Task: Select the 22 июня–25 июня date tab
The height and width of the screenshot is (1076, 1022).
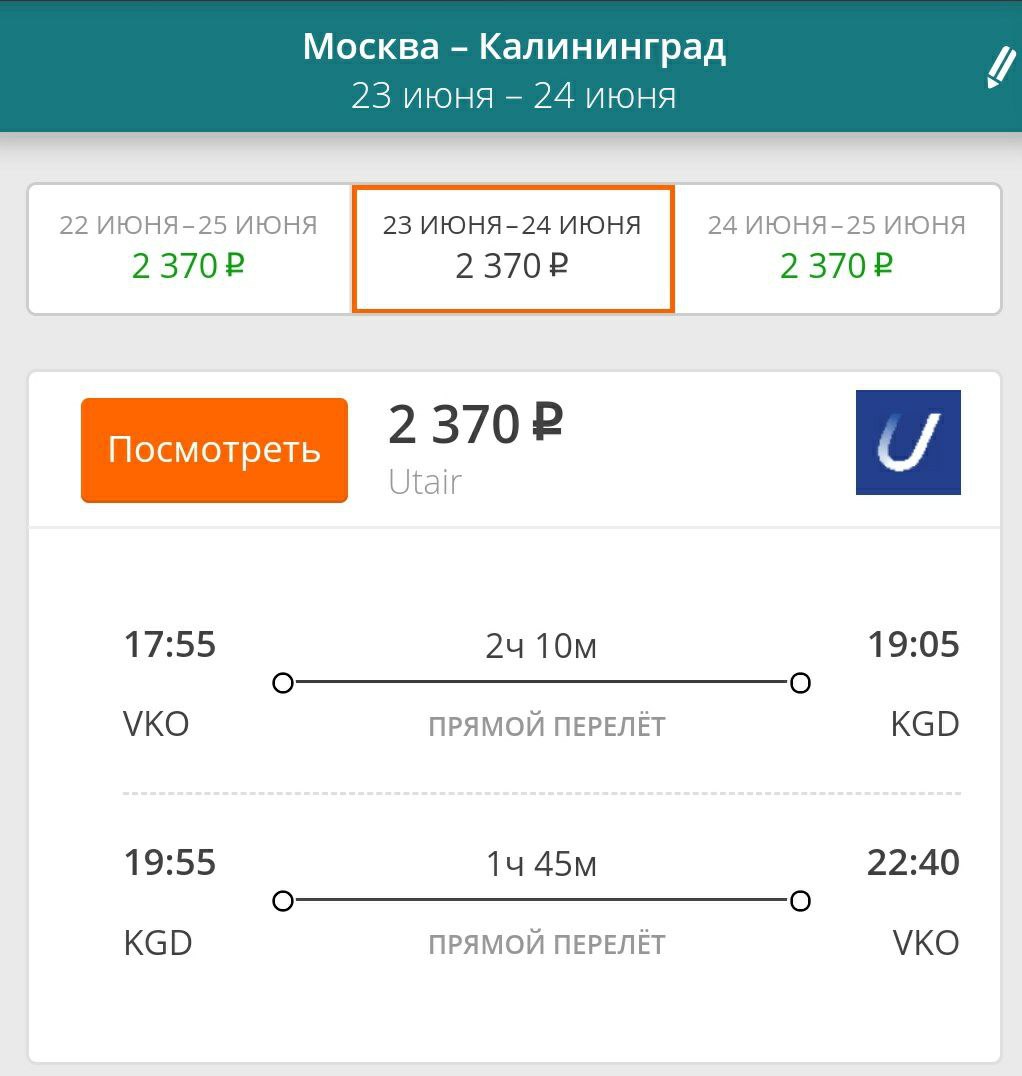Action: pyautogui.click(x=188, y=248)
